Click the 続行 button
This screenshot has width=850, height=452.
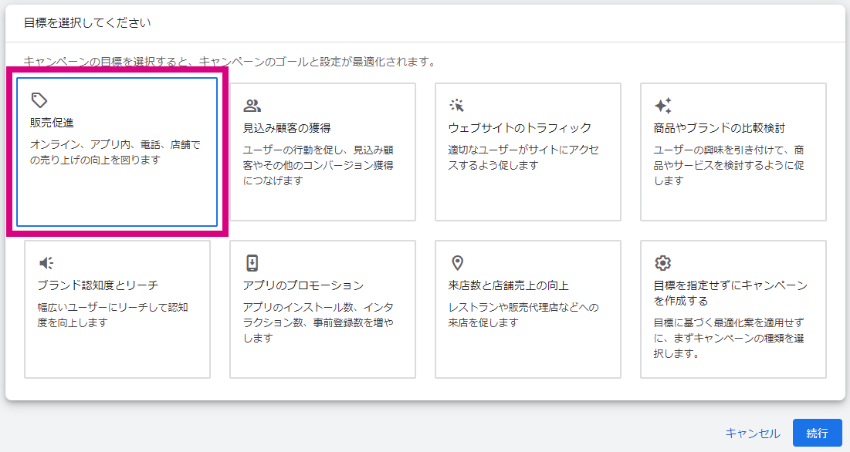click(817, 433)
